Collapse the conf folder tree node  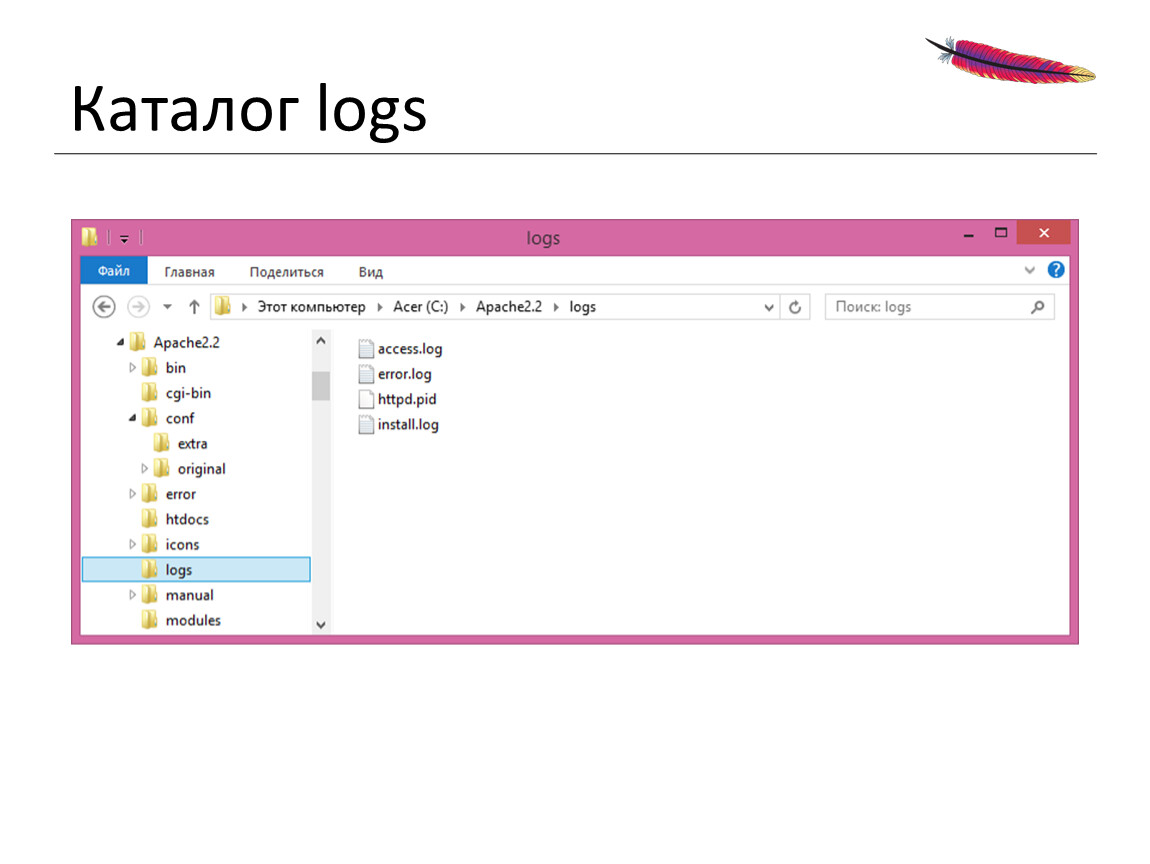pos(132,418)
